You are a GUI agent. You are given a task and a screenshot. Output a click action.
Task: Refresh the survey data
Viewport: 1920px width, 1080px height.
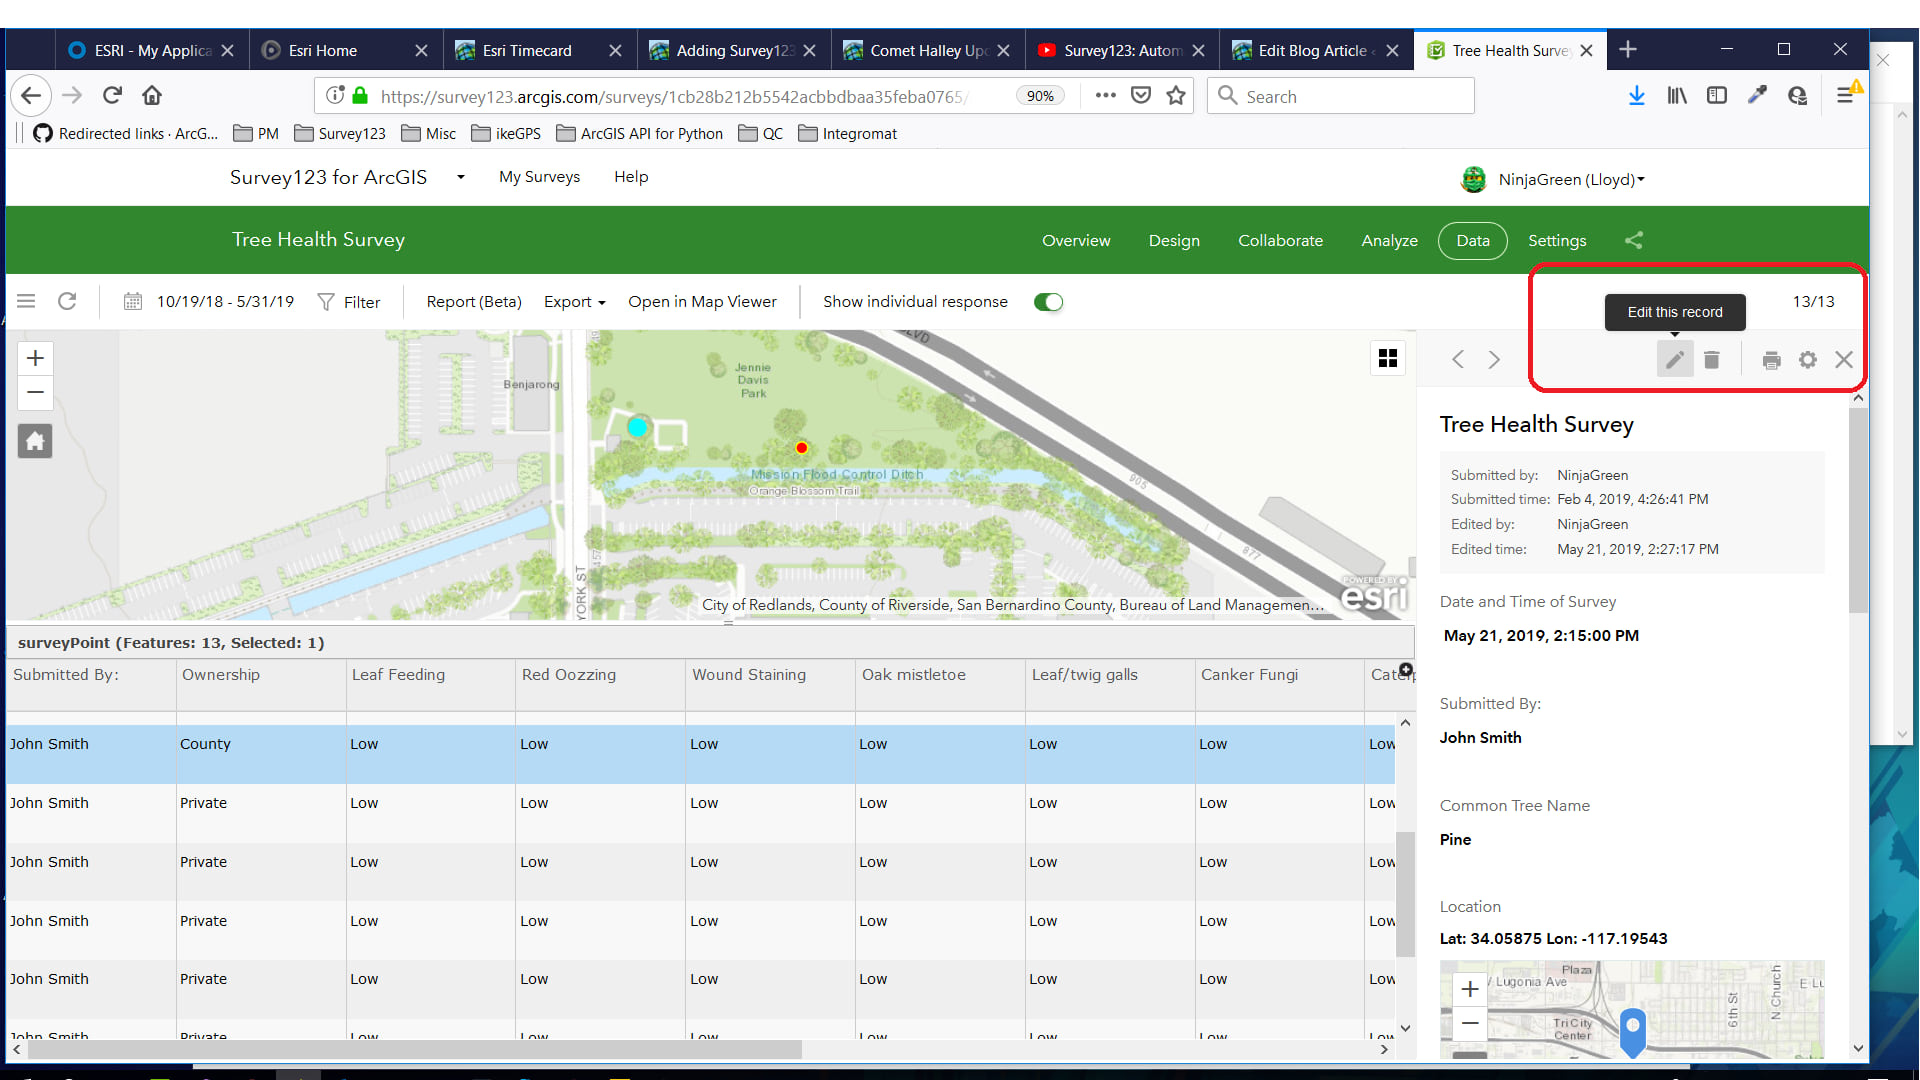[x=67, y=301]
